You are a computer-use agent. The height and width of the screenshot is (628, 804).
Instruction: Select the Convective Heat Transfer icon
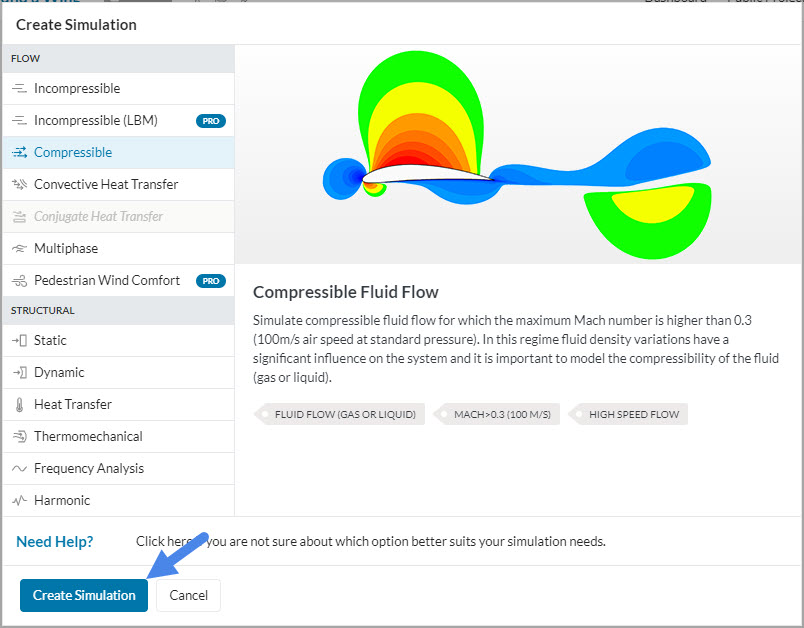[x=18, y=184]
